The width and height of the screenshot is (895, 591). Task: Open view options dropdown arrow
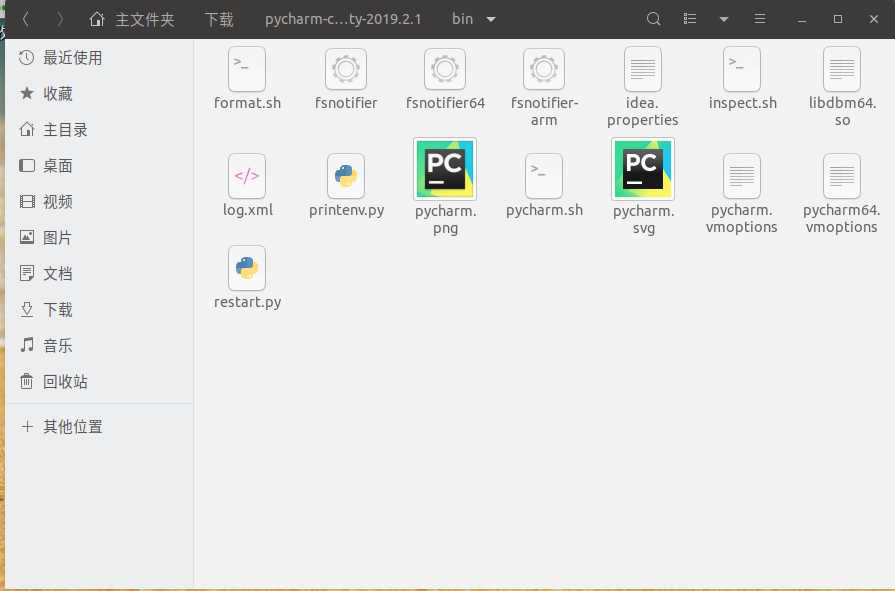pos(724,19)
